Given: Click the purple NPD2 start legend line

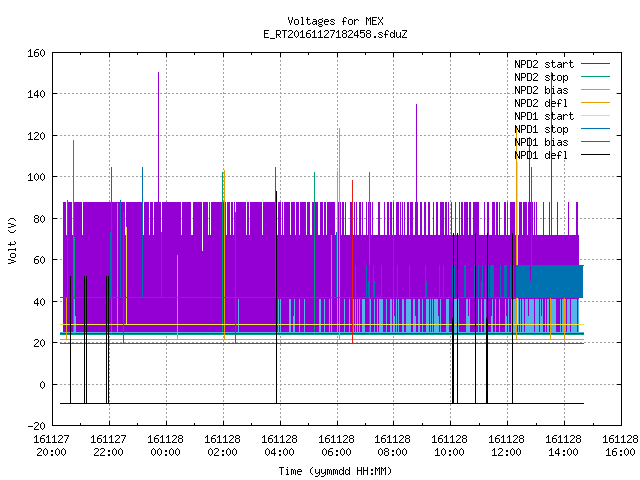Looking at the screenshot, I should click(x=595, y=64).
